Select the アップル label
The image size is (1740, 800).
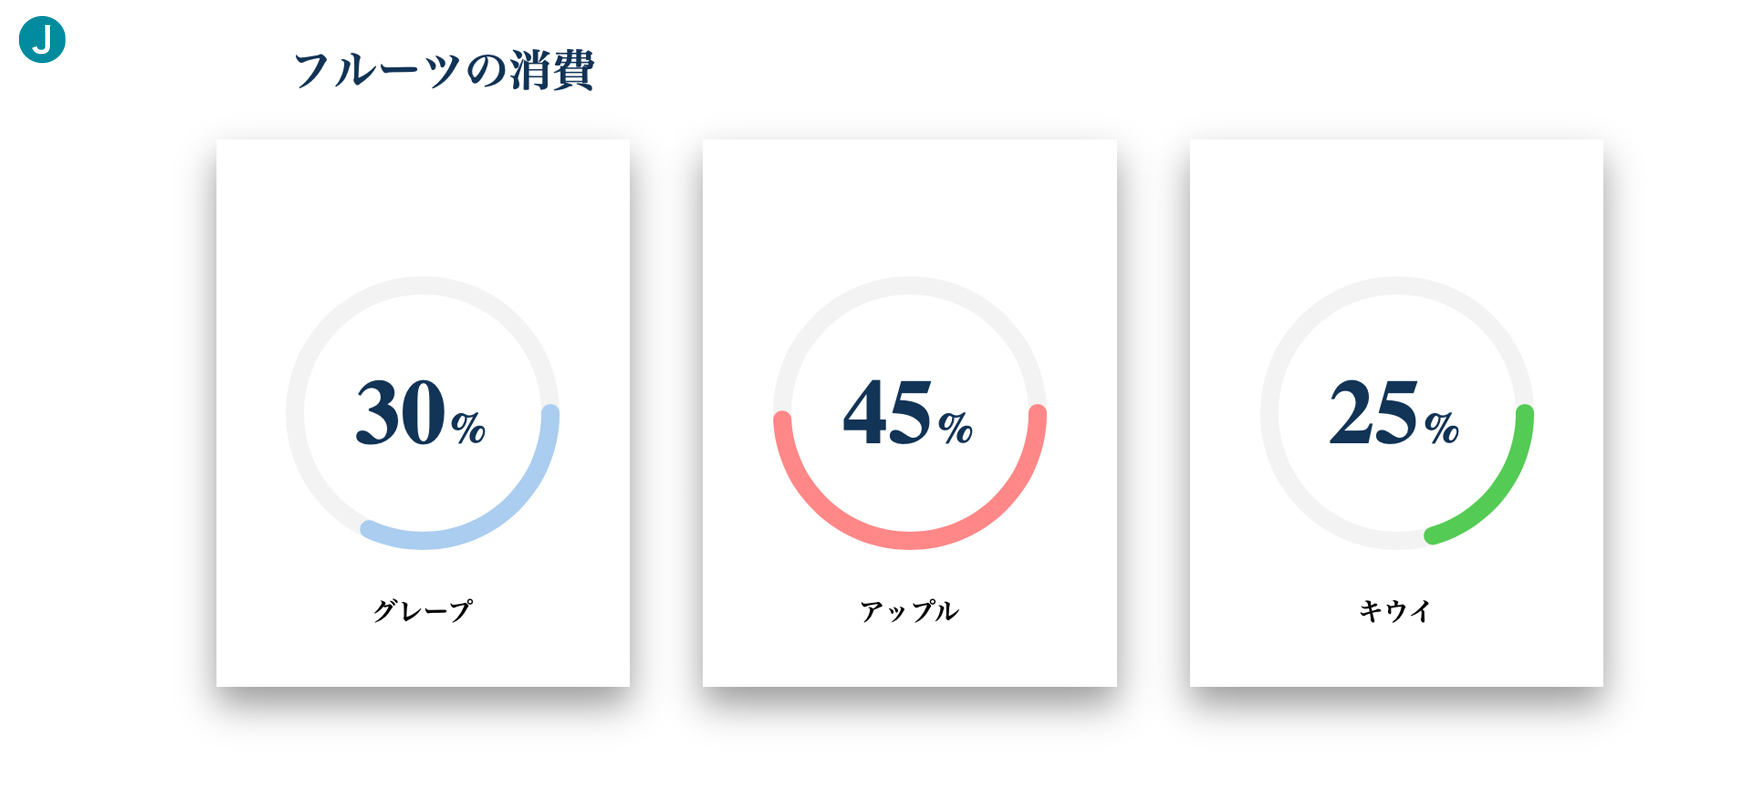click(909, 610)
